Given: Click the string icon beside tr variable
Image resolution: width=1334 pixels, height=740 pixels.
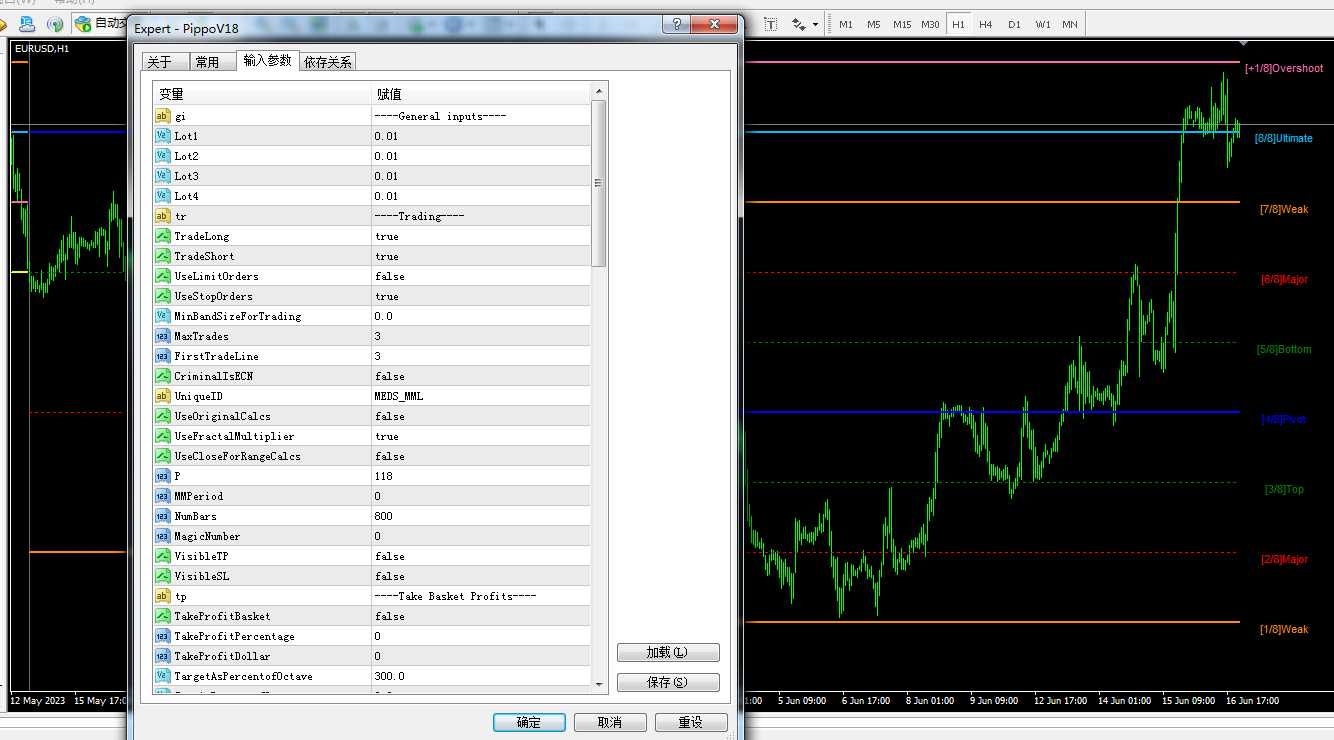Looking at the screenshot, I should pyautogui.click(x=162, y=216).
